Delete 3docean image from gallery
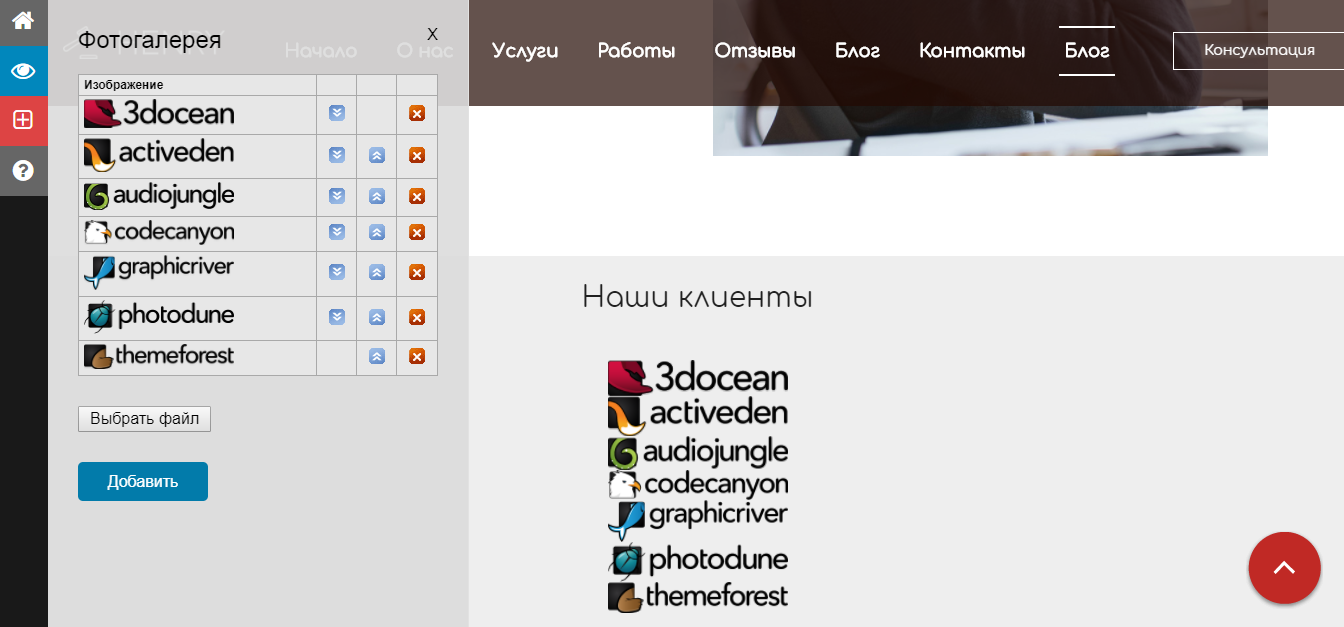The image size is (1344, 627). pyautogui.click(x=417, y=114)
